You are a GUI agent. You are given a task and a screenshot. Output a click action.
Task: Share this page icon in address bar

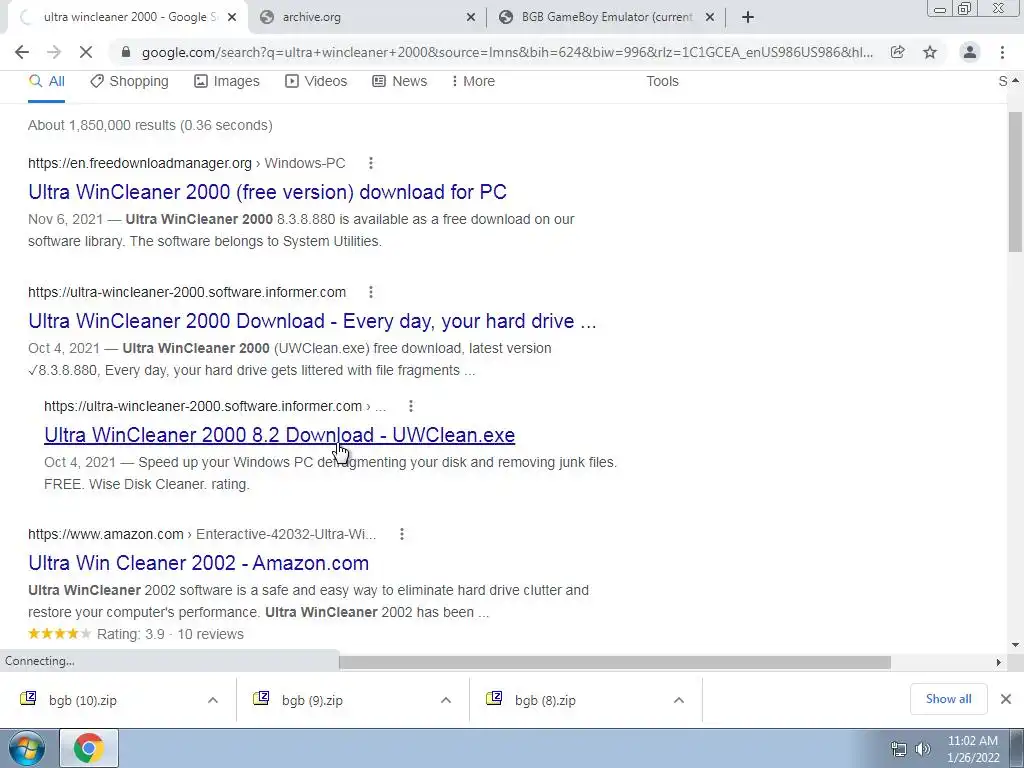point(898,52)
